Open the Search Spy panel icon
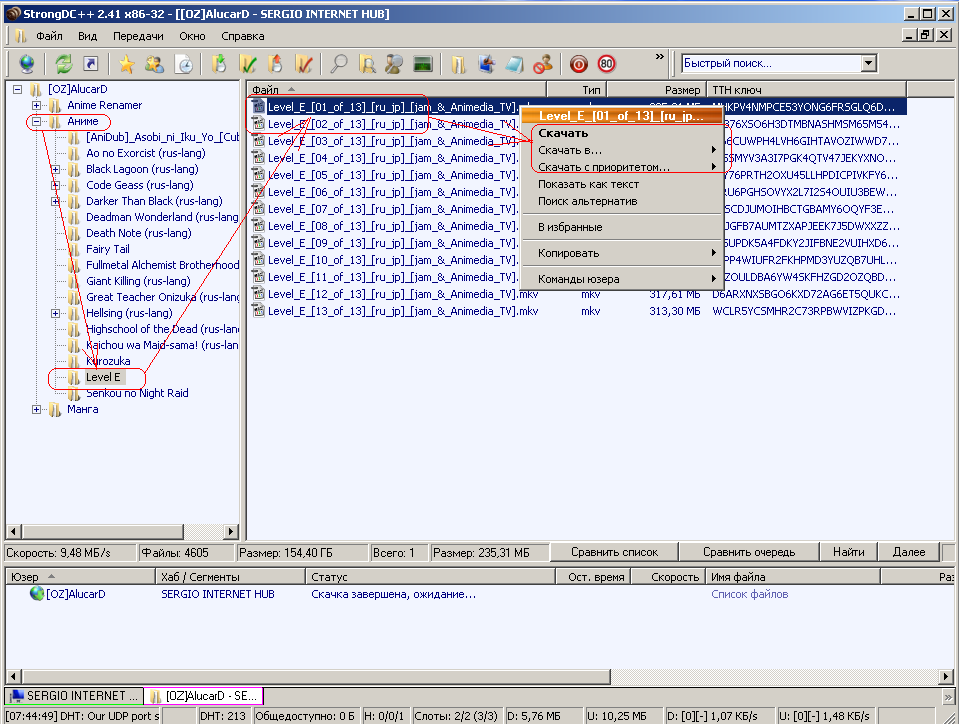959x724 pixels. (393, 63)
